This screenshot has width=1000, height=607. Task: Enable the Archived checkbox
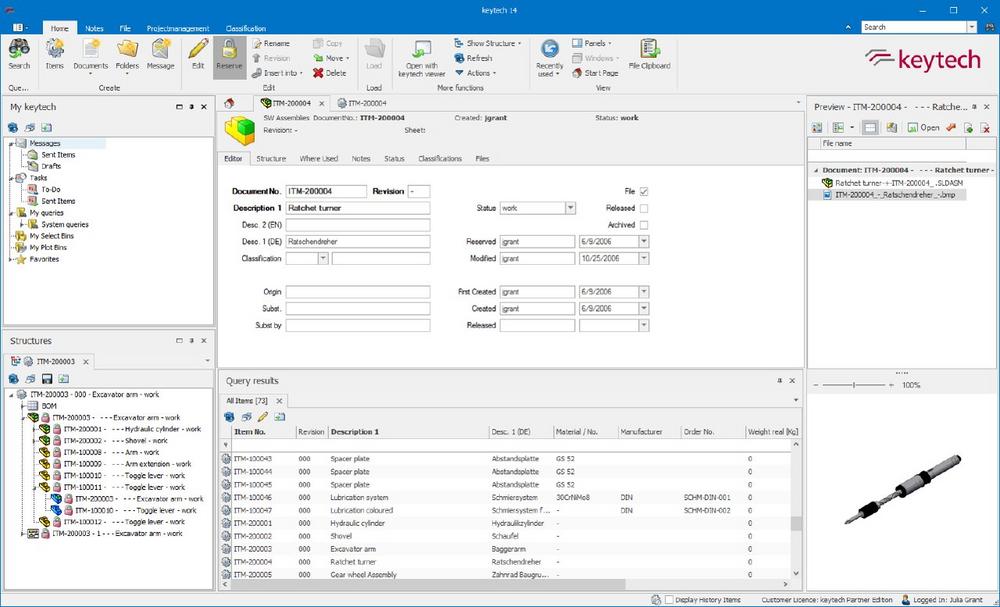[644, 225]
